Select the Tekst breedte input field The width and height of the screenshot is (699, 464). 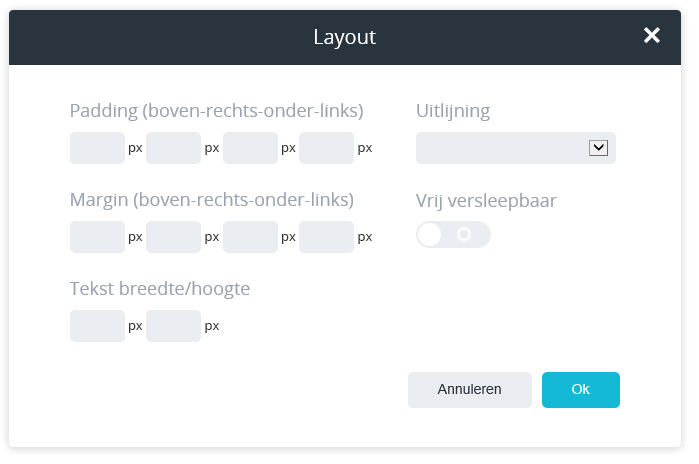click(97, 326)
